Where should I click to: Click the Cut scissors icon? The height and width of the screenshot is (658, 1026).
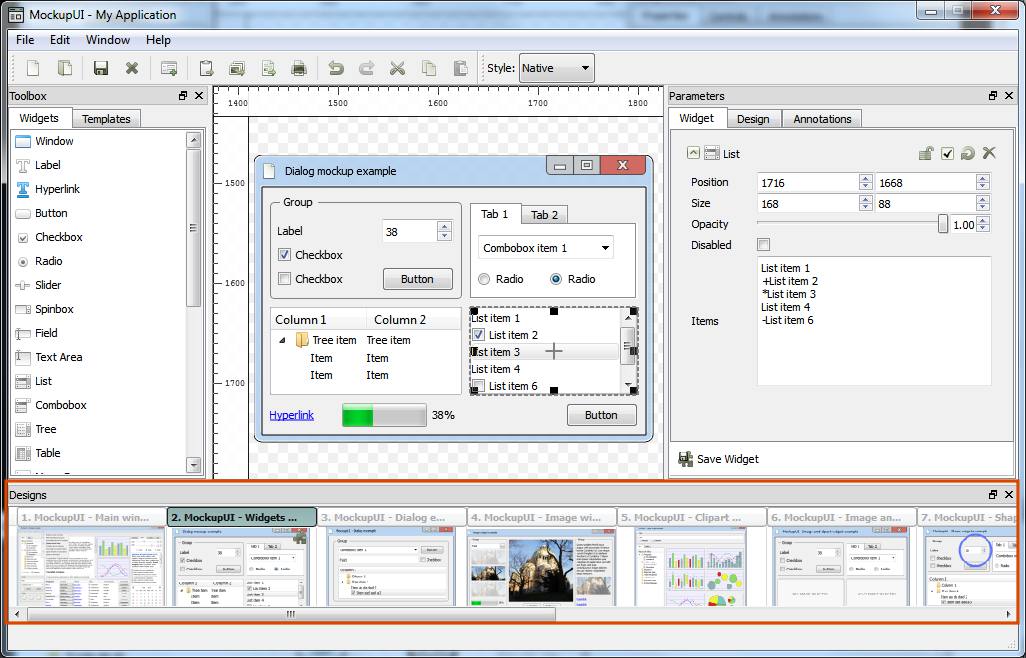click(x=397, y=68)
